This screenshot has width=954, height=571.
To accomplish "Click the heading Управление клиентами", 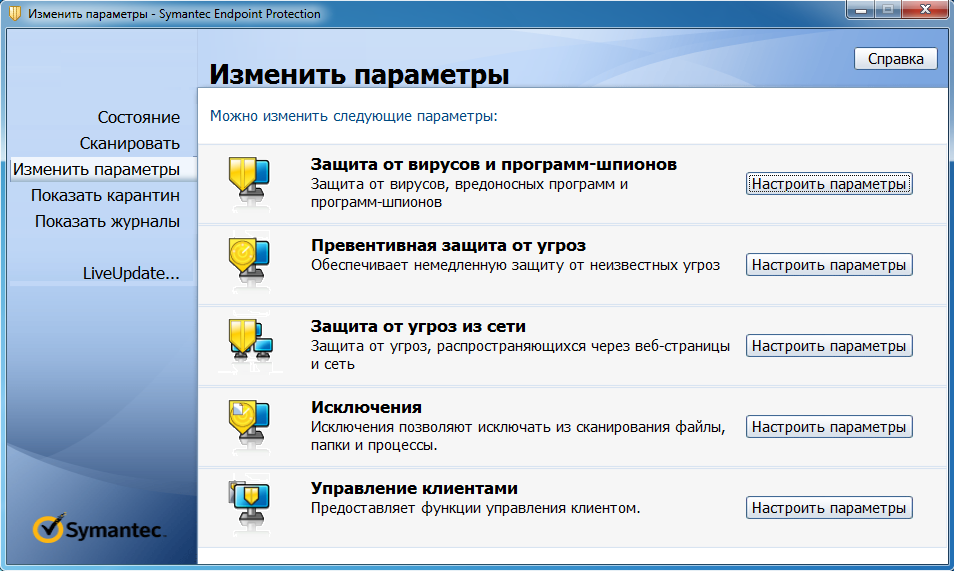I will [414, 488].
